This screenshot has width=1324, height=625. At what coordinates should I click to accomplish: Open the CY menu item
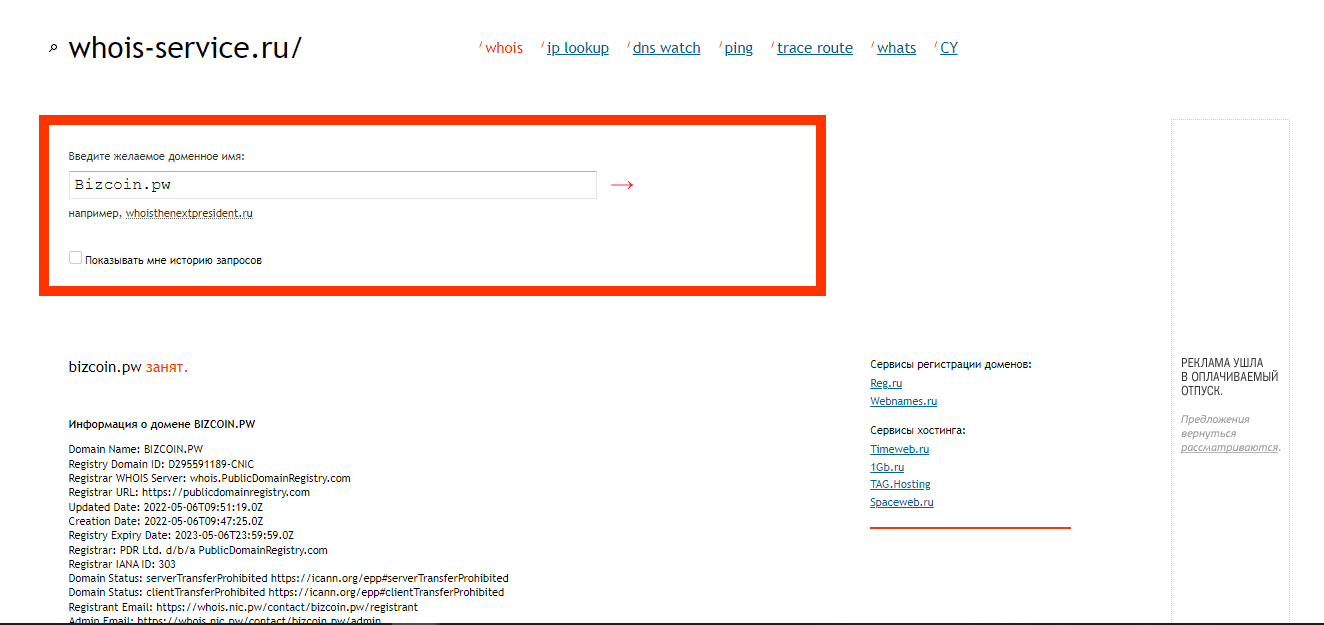pos(948,48)
